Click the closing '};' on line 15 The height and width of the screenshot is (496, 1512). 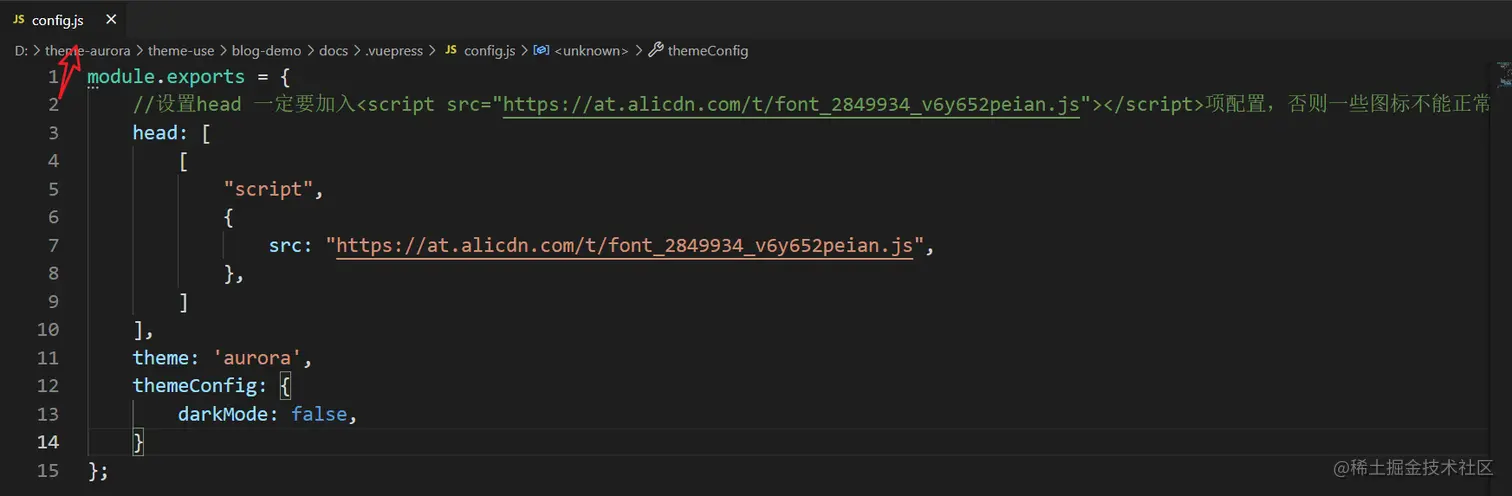[x=98, y=469]
